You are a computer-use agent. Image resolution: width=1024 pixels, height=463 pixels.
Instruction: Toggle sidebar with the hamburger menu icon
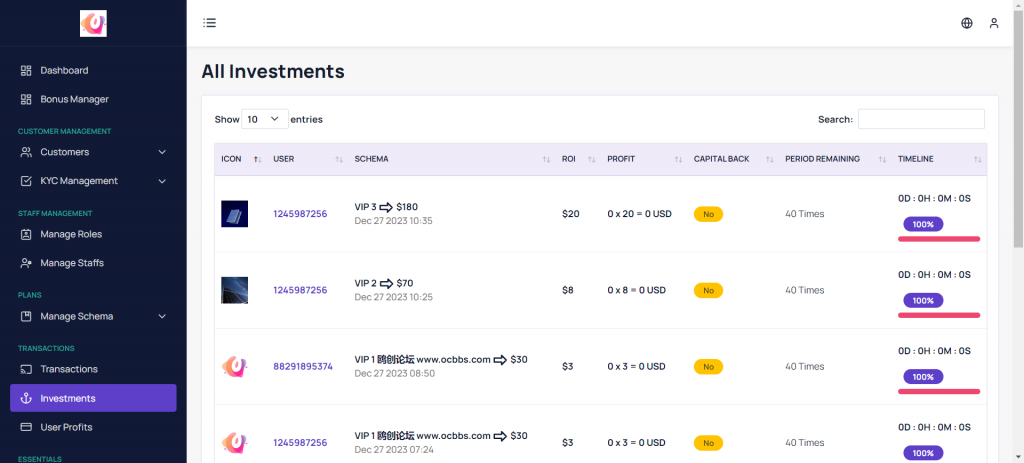click(209, 23)
